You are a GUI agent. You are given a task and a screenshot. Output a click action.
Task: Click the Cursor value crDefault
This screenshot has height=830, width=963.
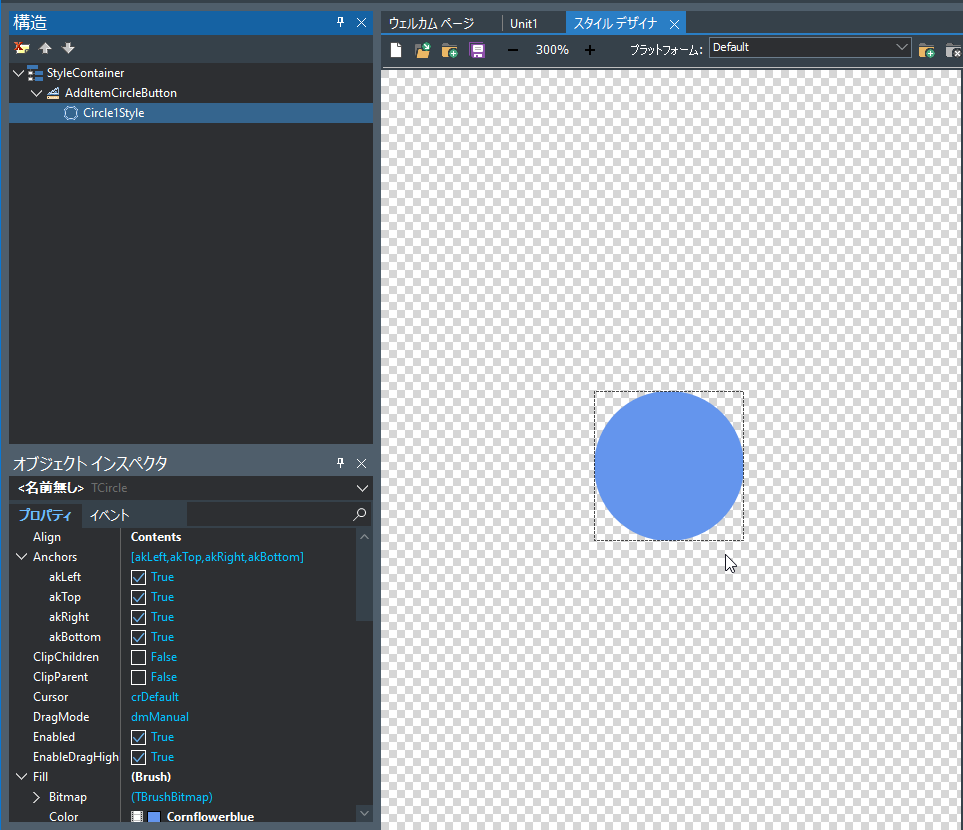[155, 697]
